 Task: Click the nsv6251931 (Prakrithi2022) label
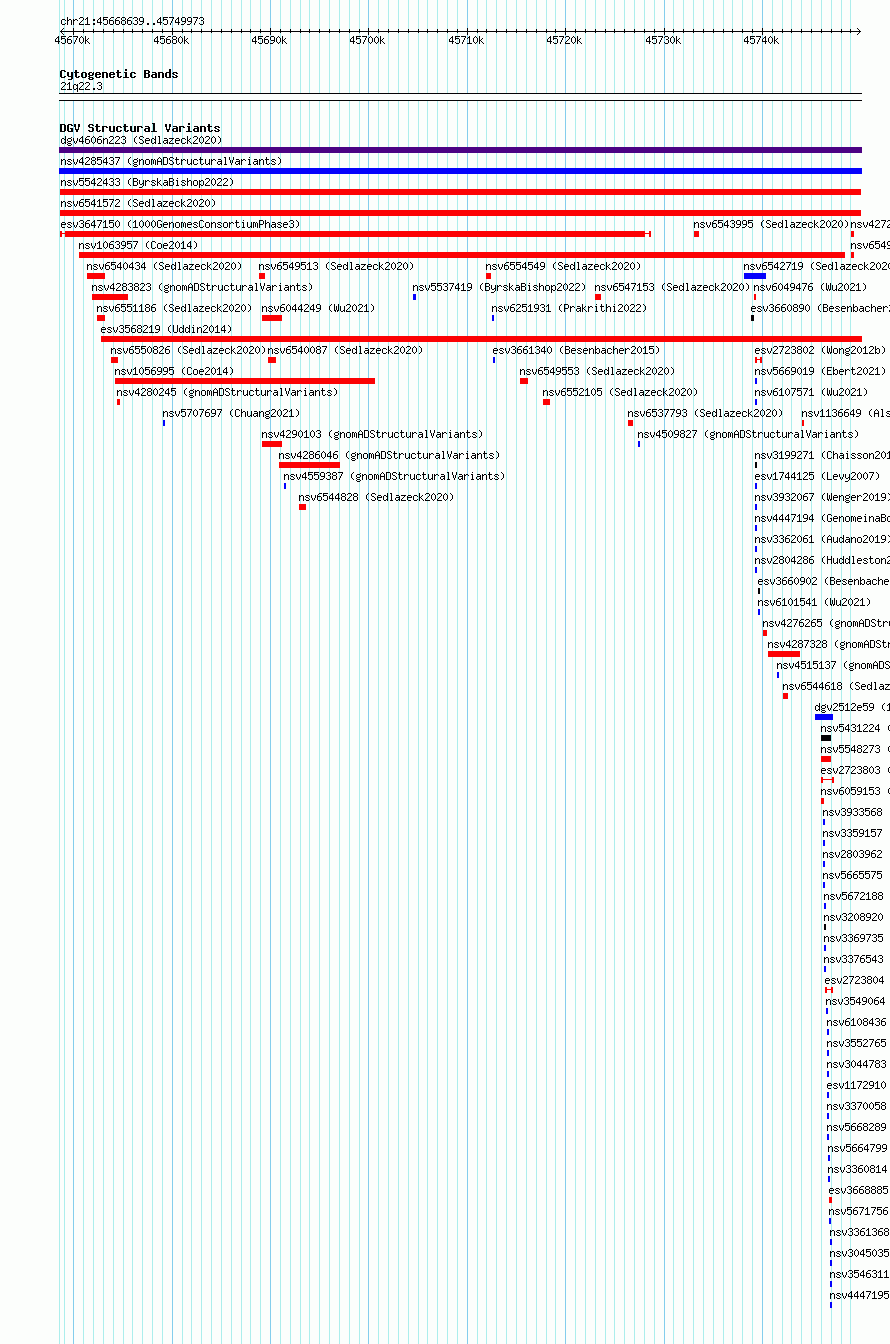point(569,308)
